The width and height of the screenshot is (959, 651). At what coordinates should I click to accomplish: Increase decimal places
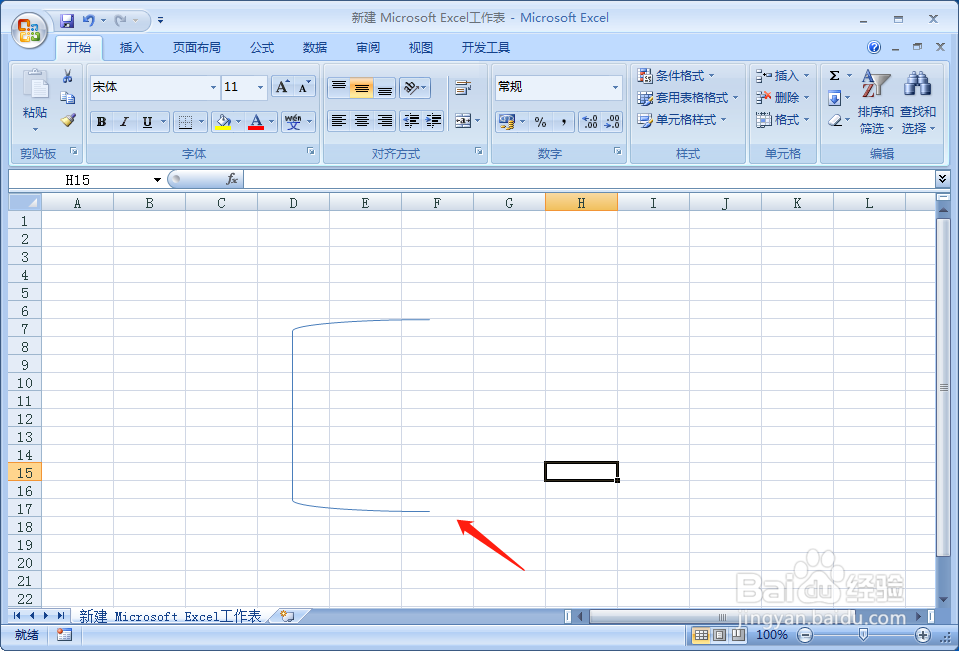[590, 122]
